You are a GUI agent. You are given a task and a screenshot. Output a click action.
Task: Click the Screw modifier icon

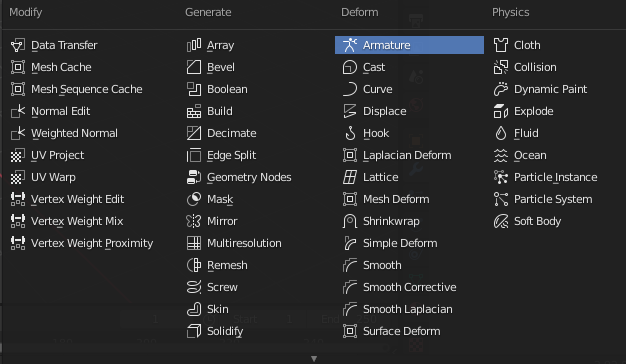coord(194,287)
